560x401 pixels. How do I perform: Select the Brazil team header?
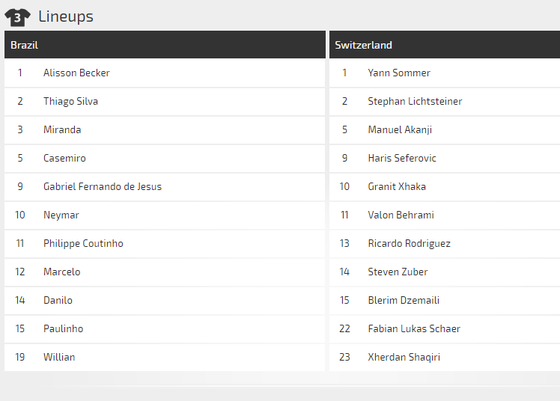pos(165,45)
